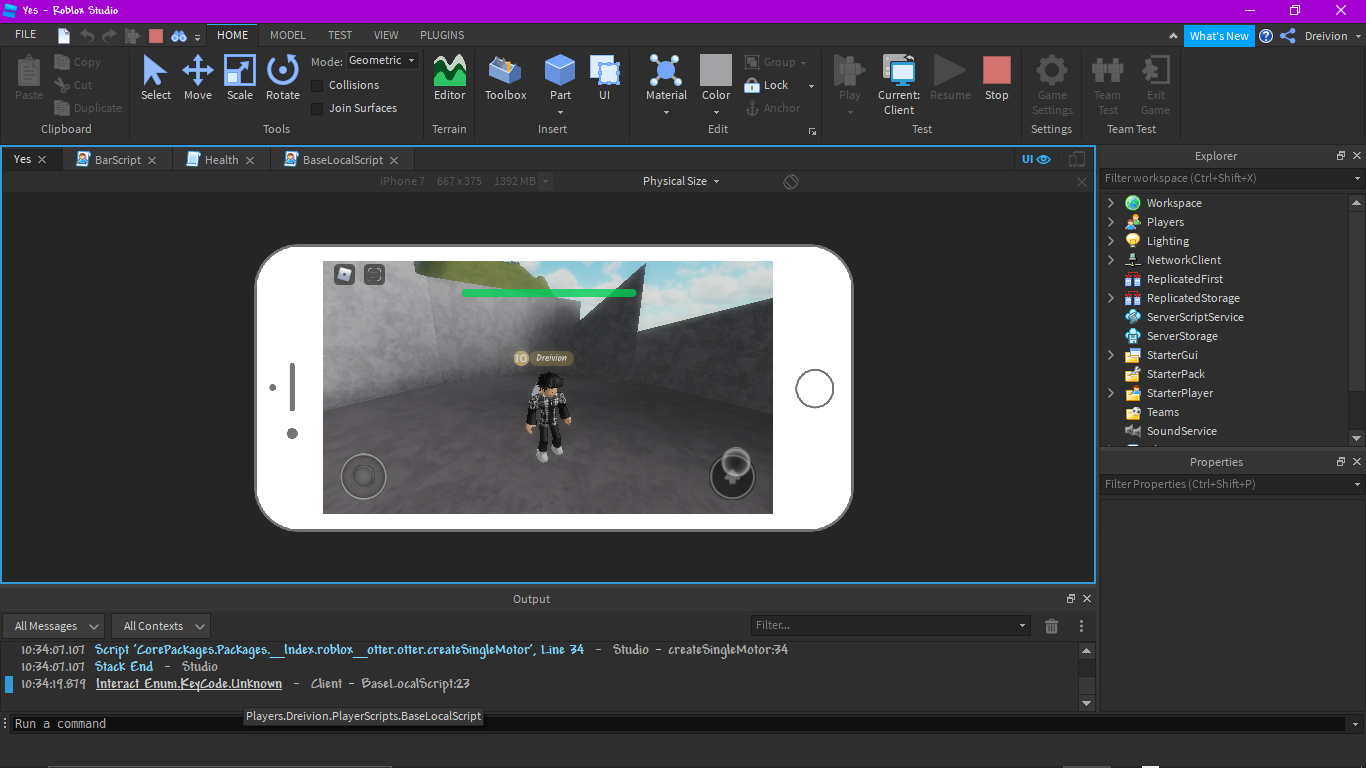
Task: Switch to the MODEL ribbon tab
Action: point(288,35)
